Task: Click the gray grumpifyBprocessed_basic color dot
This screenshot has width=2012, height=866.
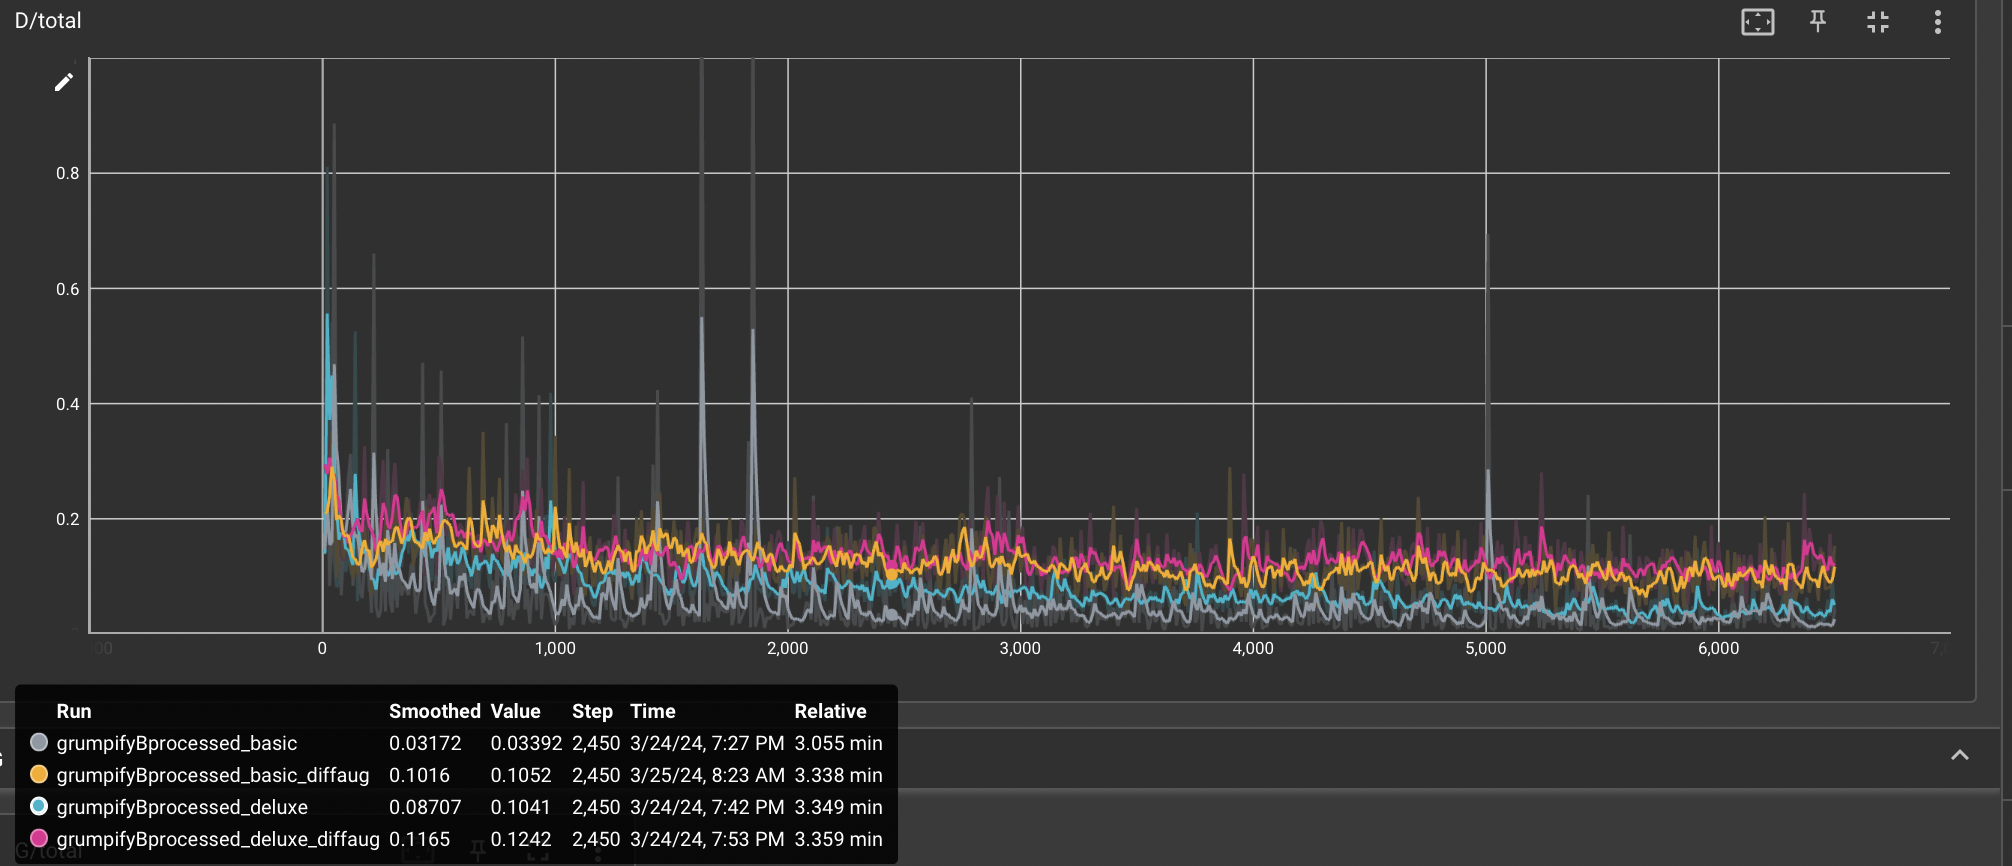Action: coord(39,742)
